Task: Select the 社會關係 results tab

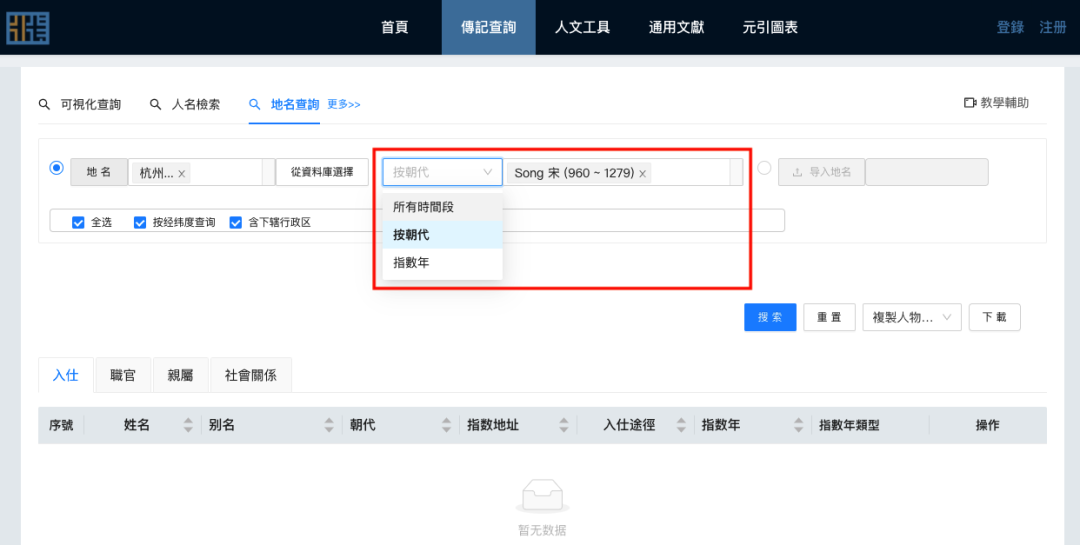Action: (251, 375)
